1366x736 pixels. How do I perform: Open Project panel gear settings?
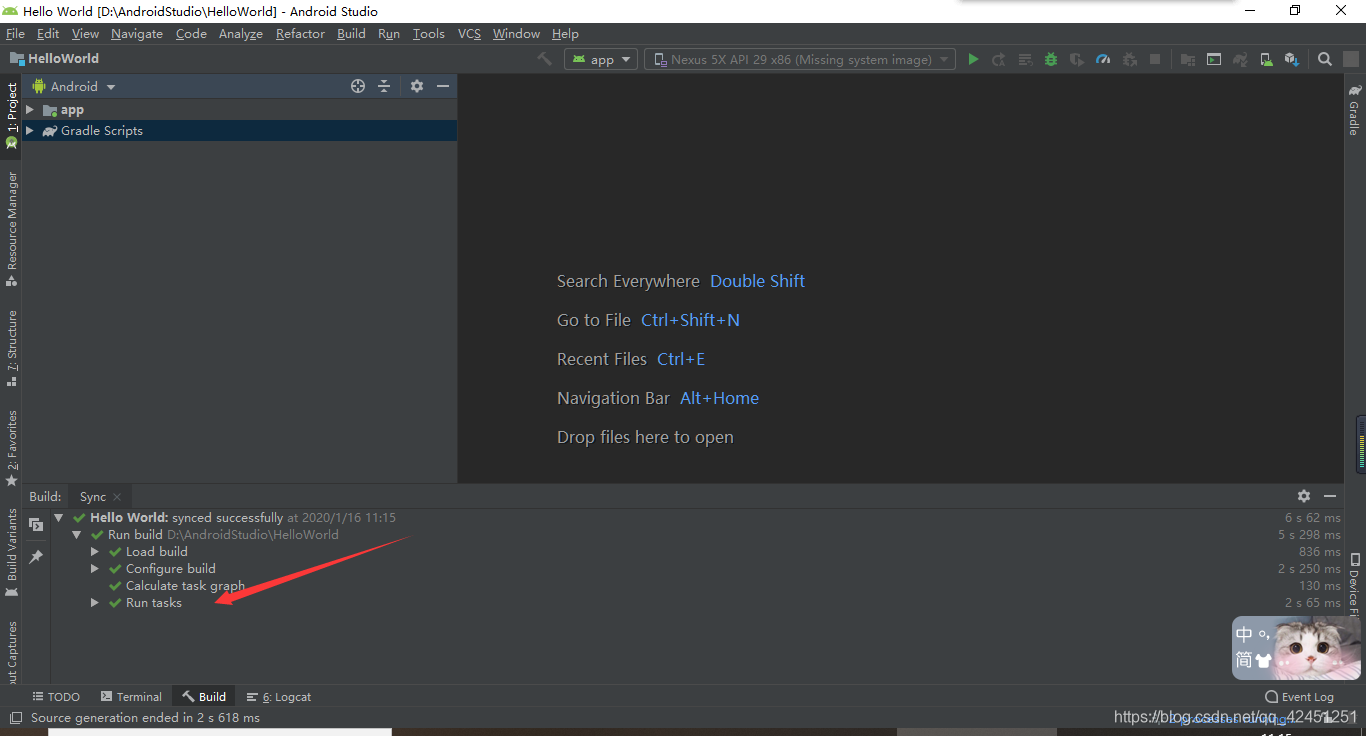(x=417, y=86)
